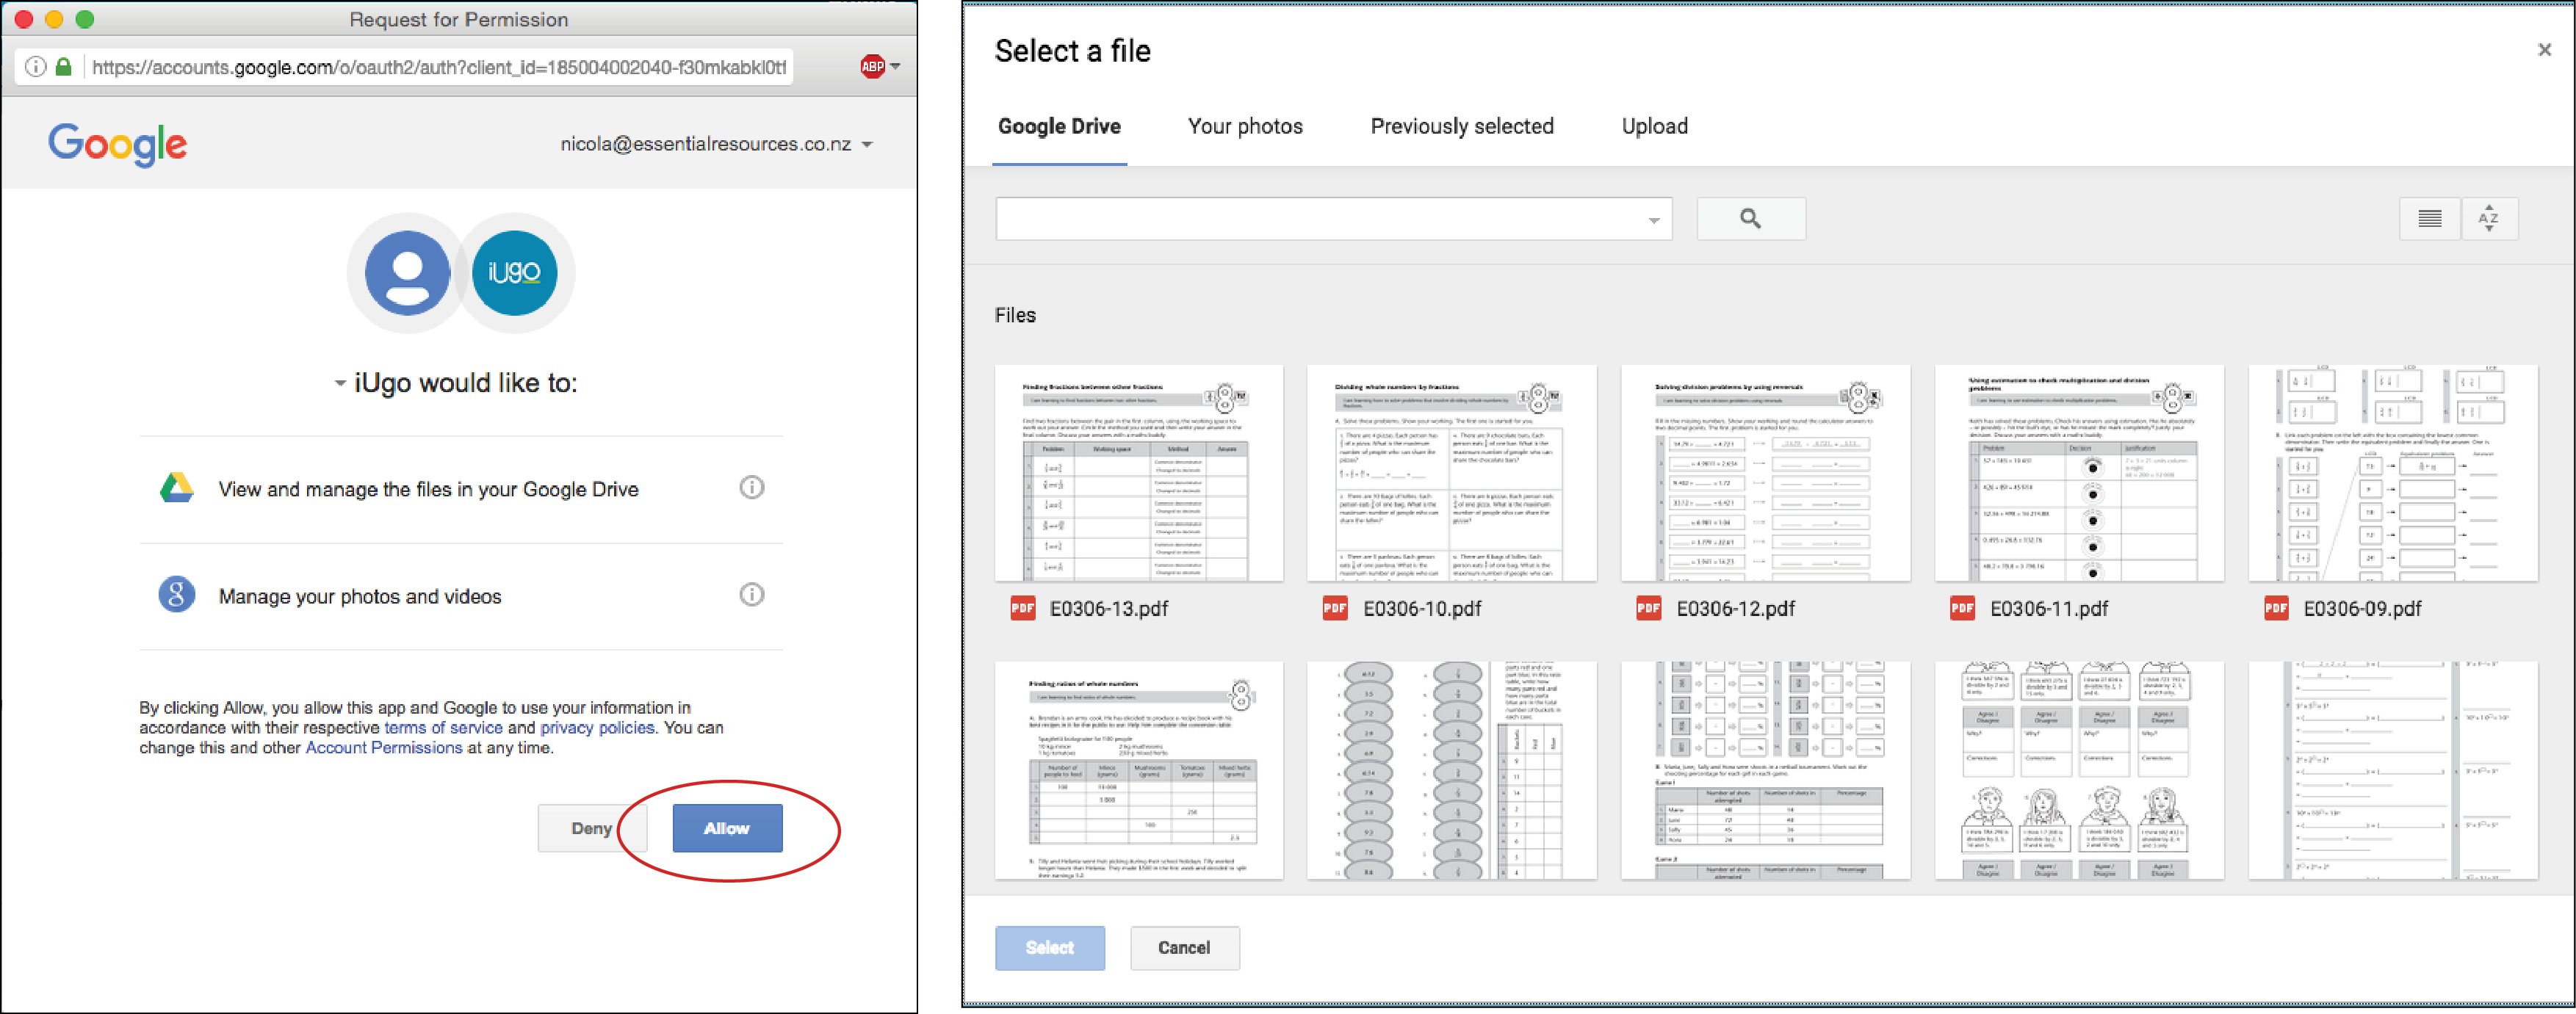The height and width of the screenshot is (1014, 2576).
Task: Click the iUgo app logo circle
Action: tap(514, 273)
